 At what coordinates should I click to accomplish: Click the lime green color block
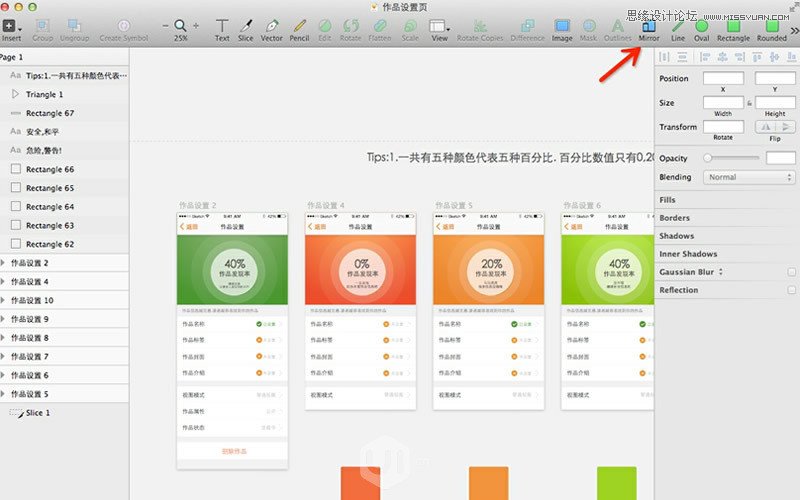[x=616, y=483]
